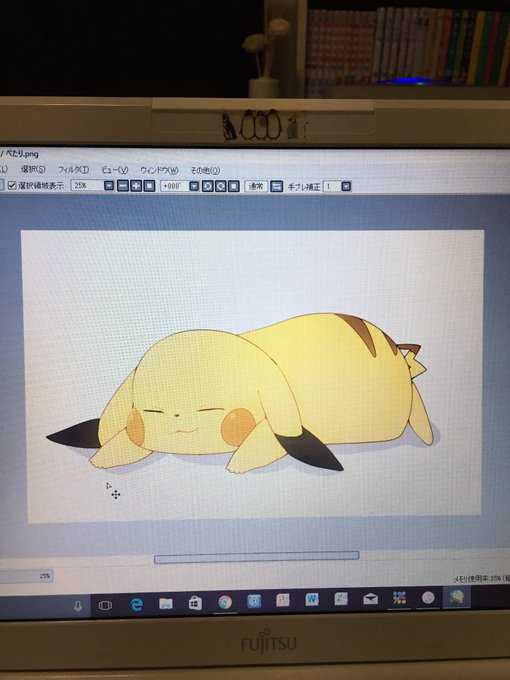The width and height of the screenshot is (510, 680).
Task: Toggle the 選択領域表示 checkbox
Action: click(12, 185)
